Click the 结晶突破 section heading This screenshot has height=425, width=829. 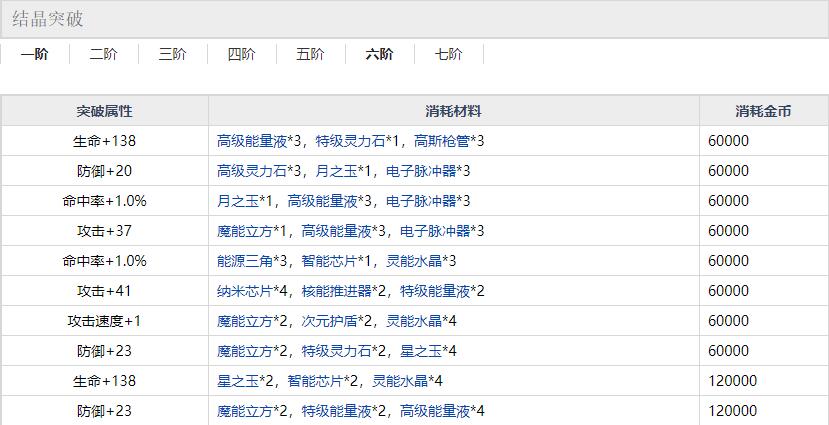pos(48,19)
